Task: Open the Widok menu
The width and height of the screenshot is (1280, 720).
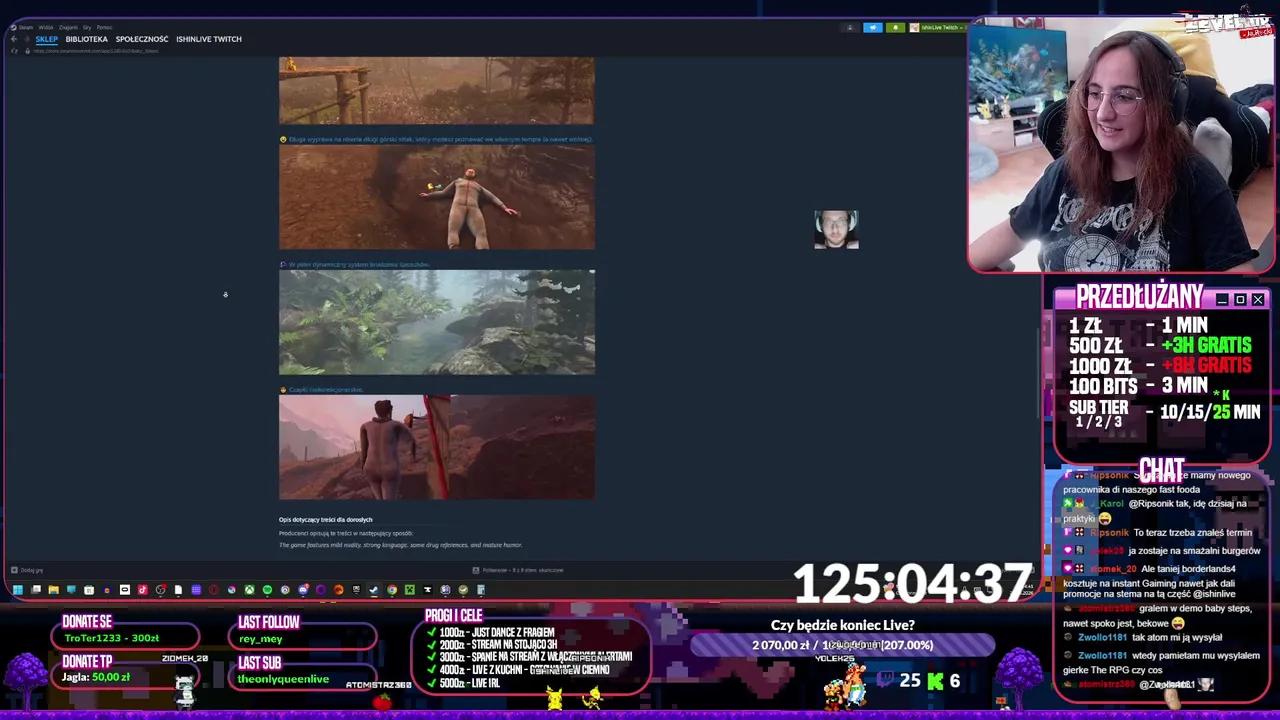Action: tap(45, 28)
